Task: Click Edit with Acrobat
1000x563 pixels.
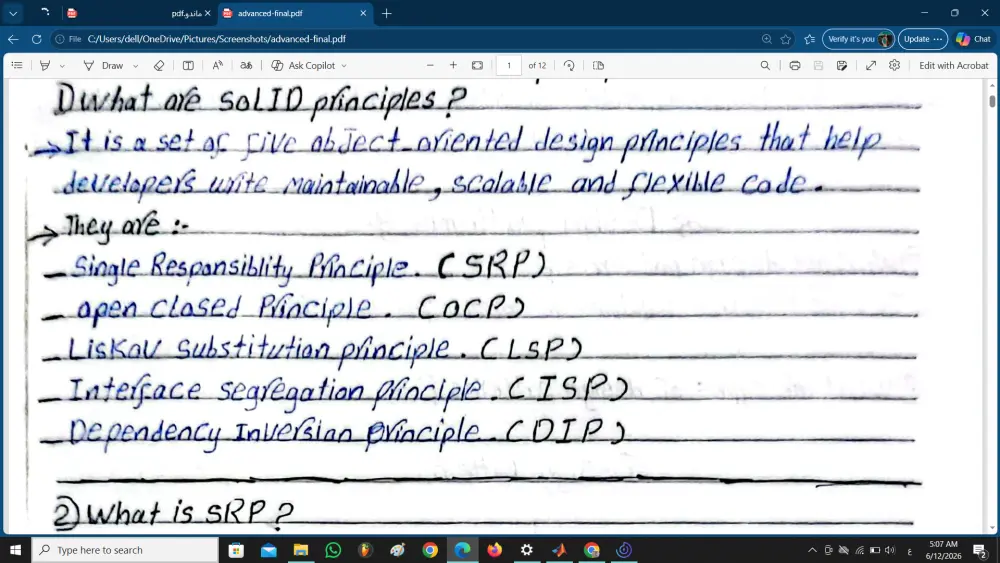Action: pyautogui.click(x=953, y=65)
